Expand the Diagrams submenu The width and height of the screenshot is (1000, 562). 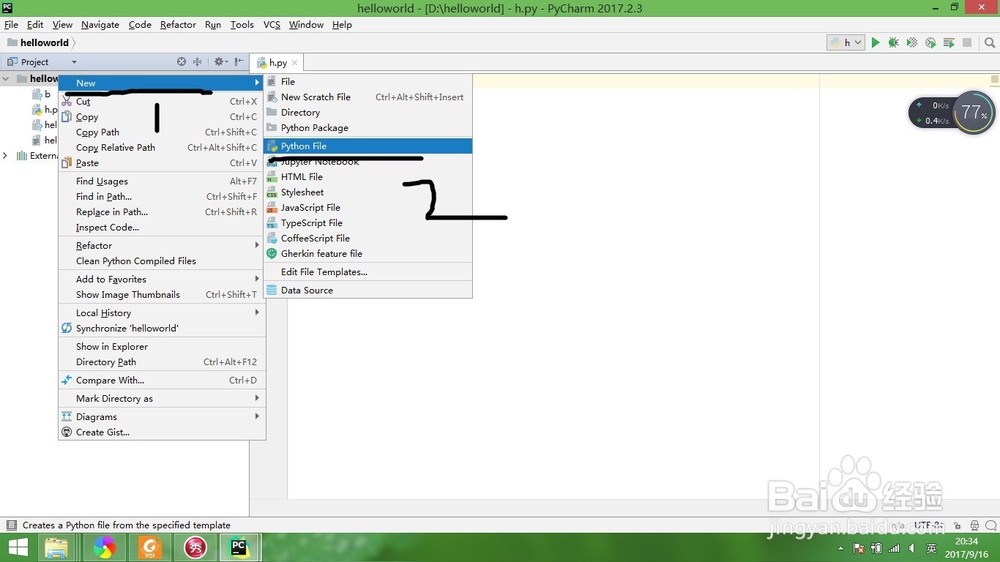tap(162, 417)
